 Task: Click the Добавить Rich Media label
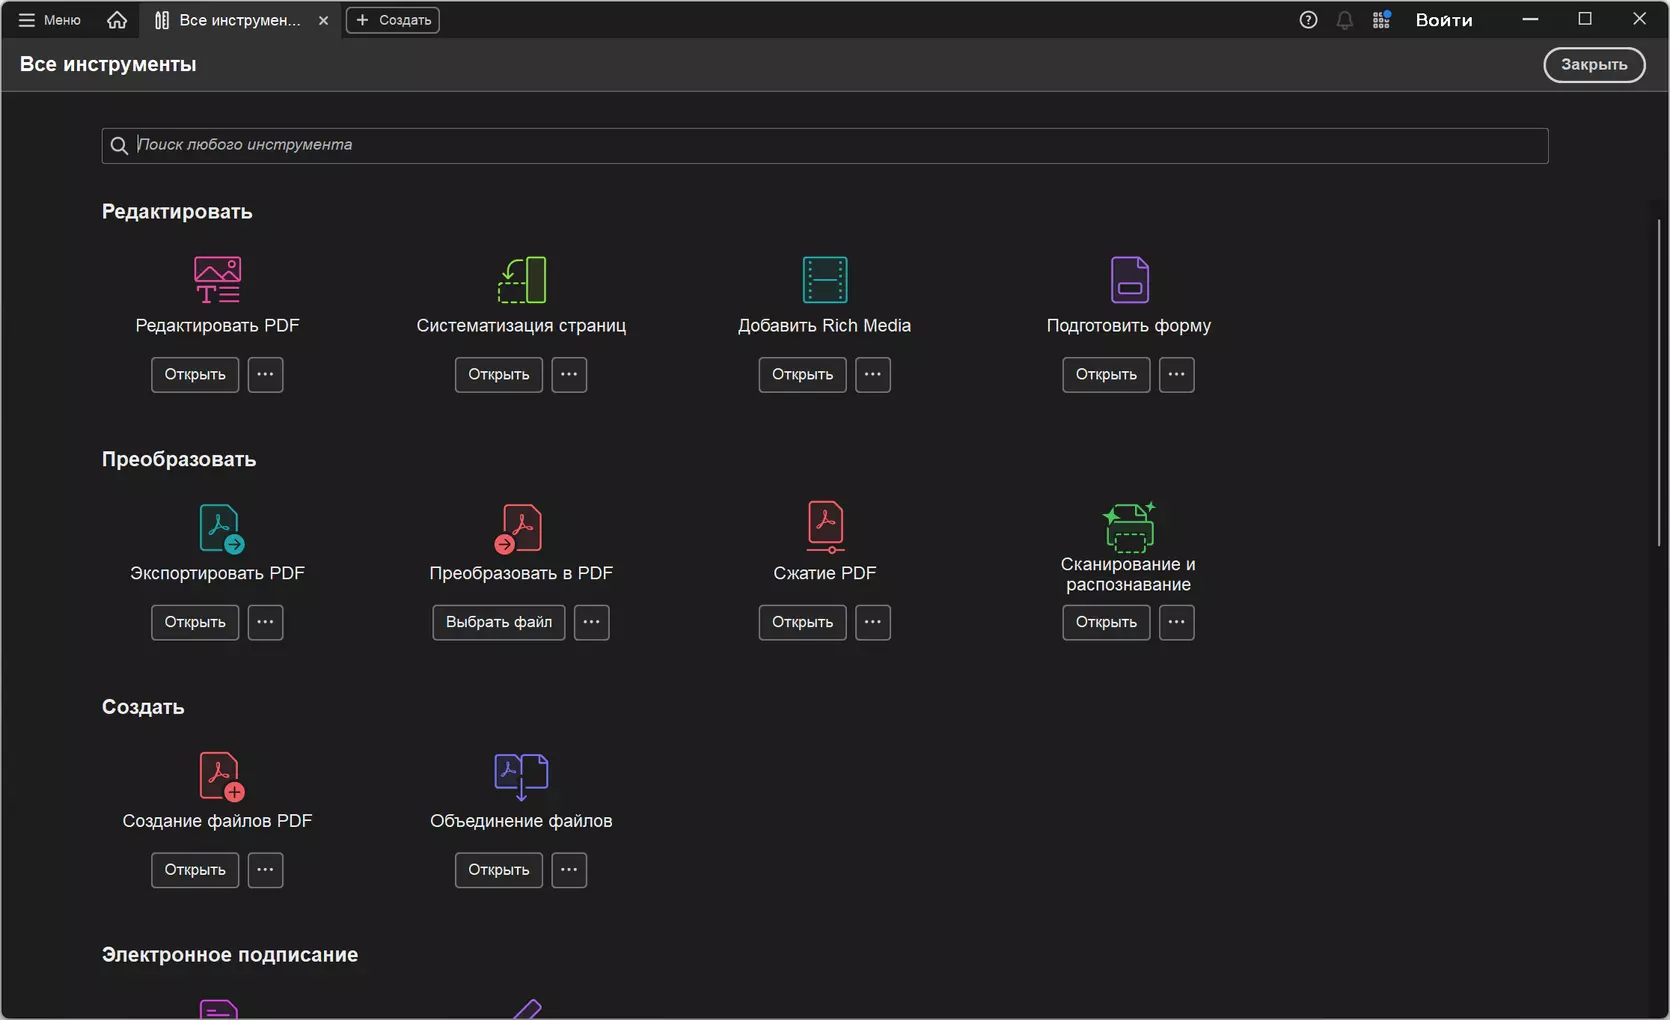pos(825,326)
